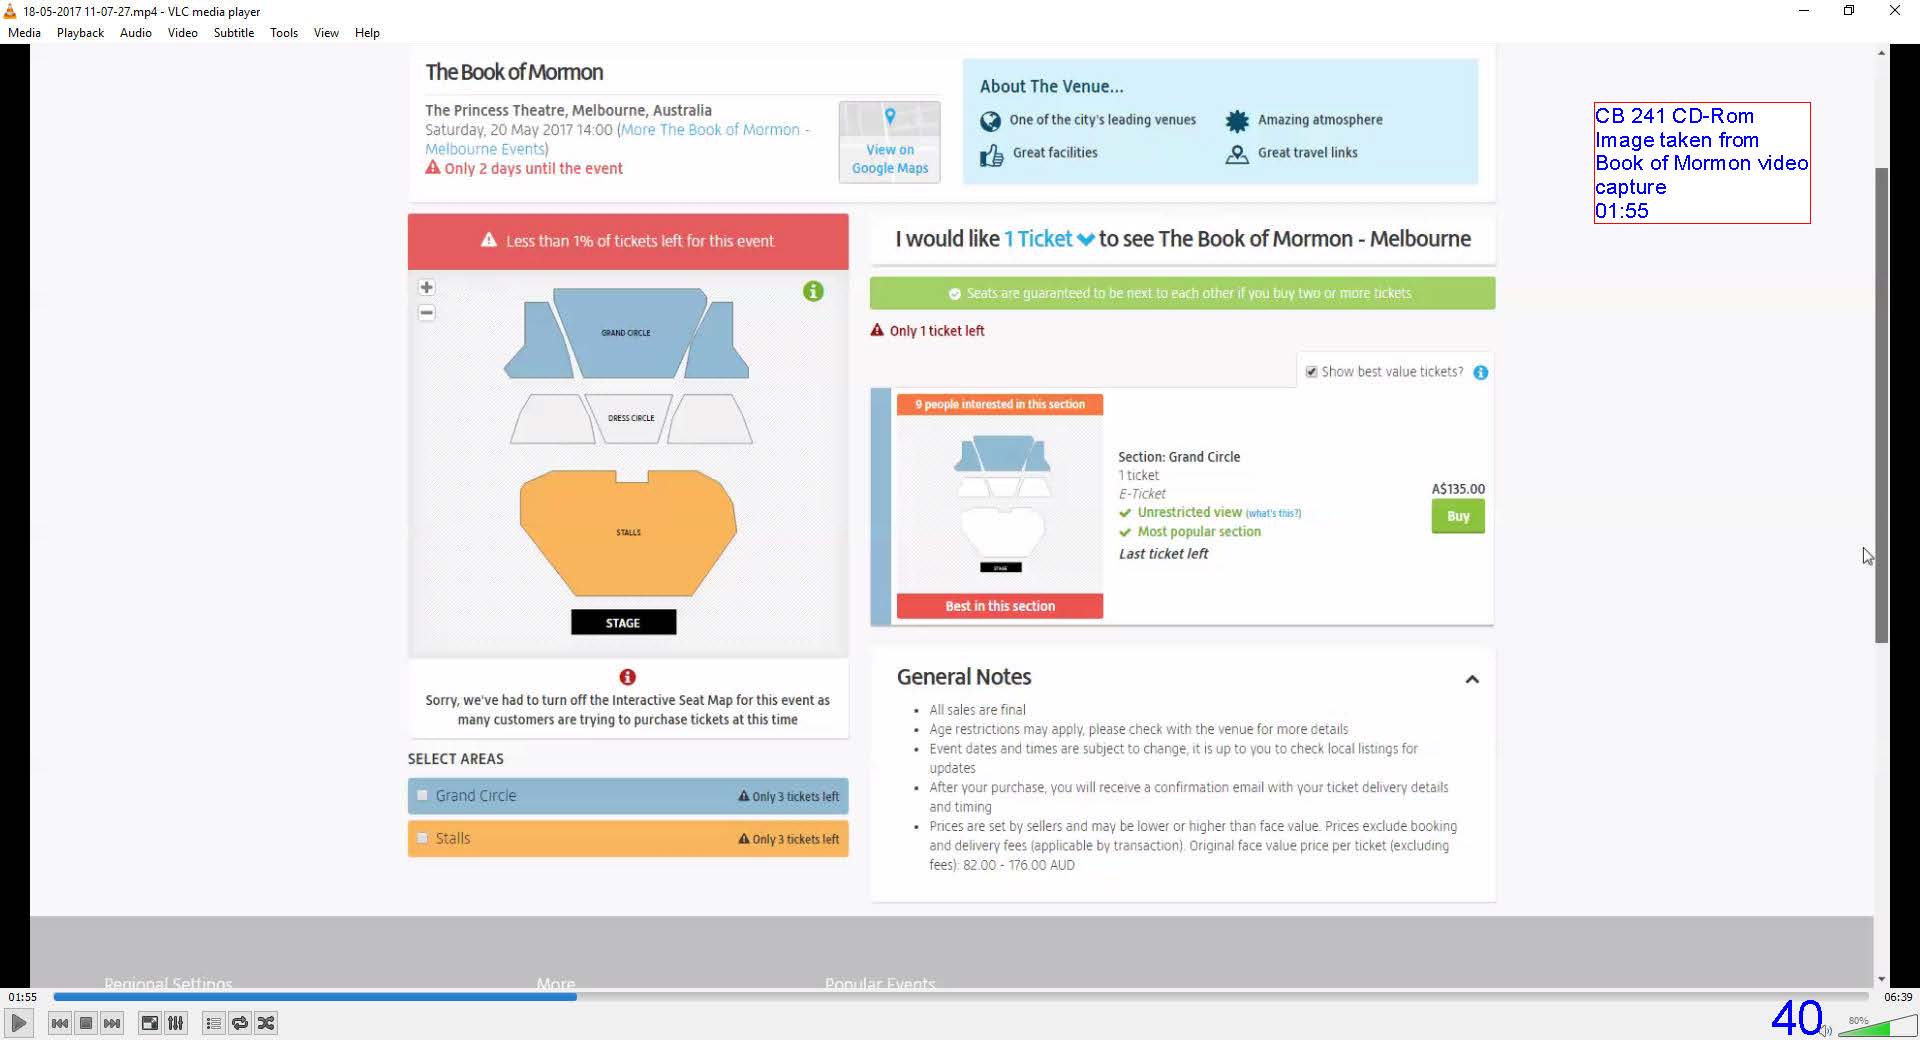1920x1040 pixels.
Task: Skip to the previous media track
Action: [x=60, y=1023]
